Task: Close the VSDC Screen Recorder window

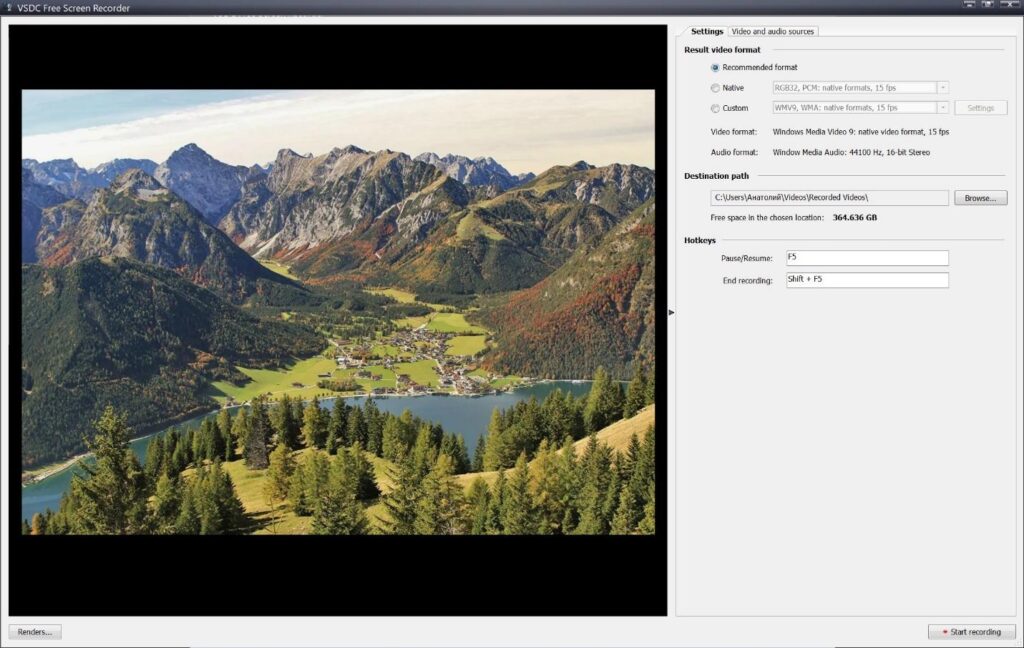Action: (x=1008, y=5)
